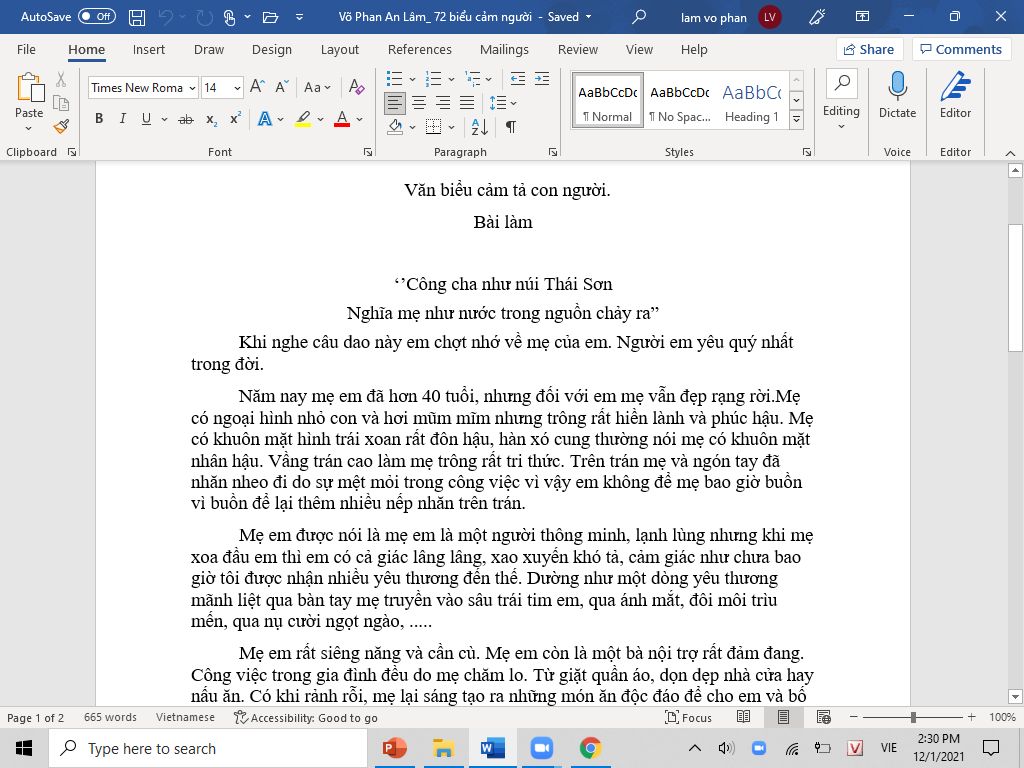Image resolution: width=1024 pixels, height=768 pixels.
Task: Select Center alignment
Action: click(x=419, y=103)
